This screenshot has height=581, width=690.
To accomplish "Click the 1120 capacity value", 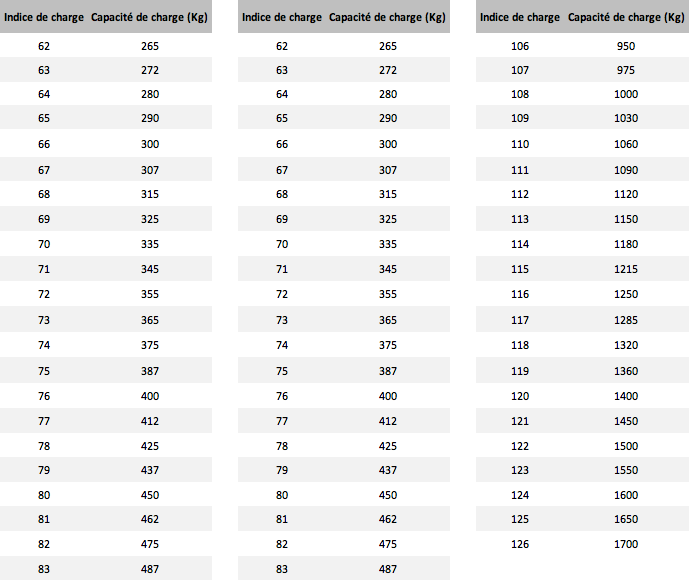I will pyautogui.click(x=626, y=194).
